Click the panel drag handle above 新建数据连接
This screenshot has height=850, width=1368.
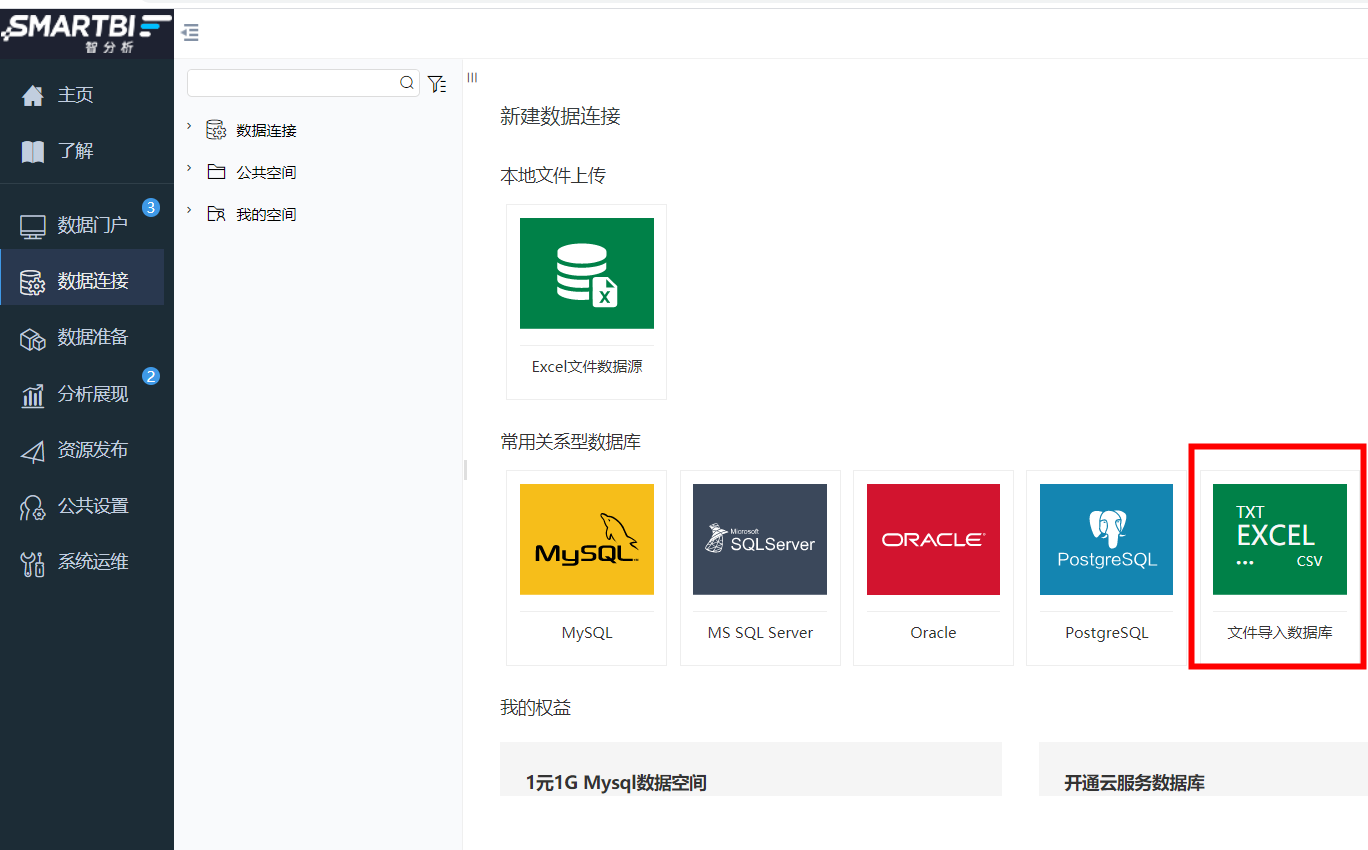click(x=473, y=77)
